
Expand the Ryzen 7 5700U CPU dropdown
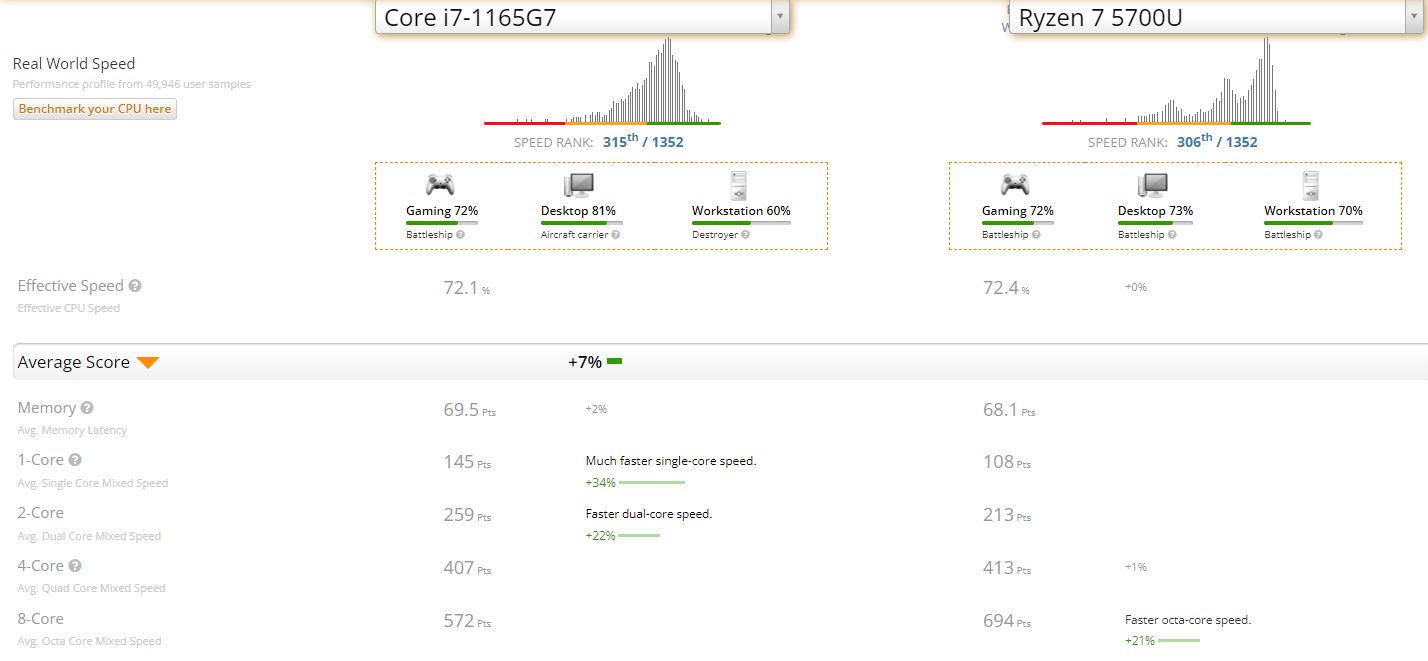(1413, 17)
